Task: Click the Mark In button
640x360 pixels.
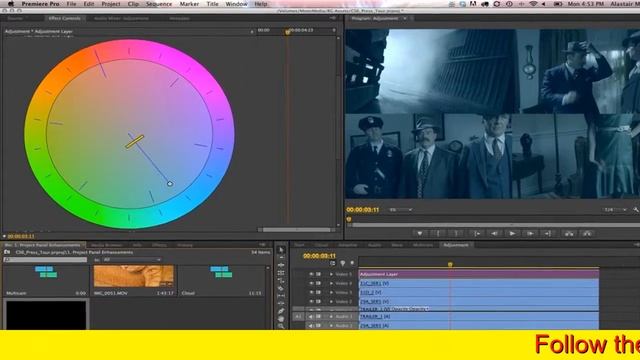Action: click(x=438, y=233)
